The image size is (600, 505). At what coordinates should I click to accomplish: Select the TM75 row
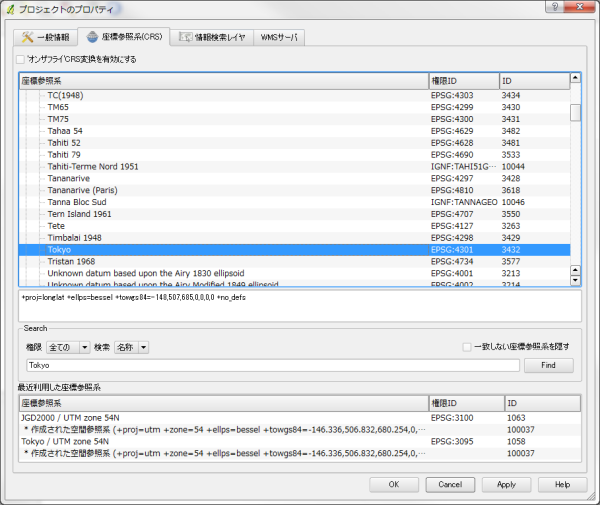point(295,119)
